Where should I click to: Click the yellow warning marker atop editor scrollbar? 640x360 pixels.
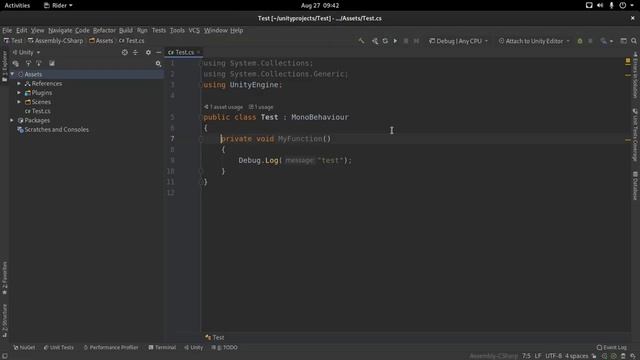628,61
